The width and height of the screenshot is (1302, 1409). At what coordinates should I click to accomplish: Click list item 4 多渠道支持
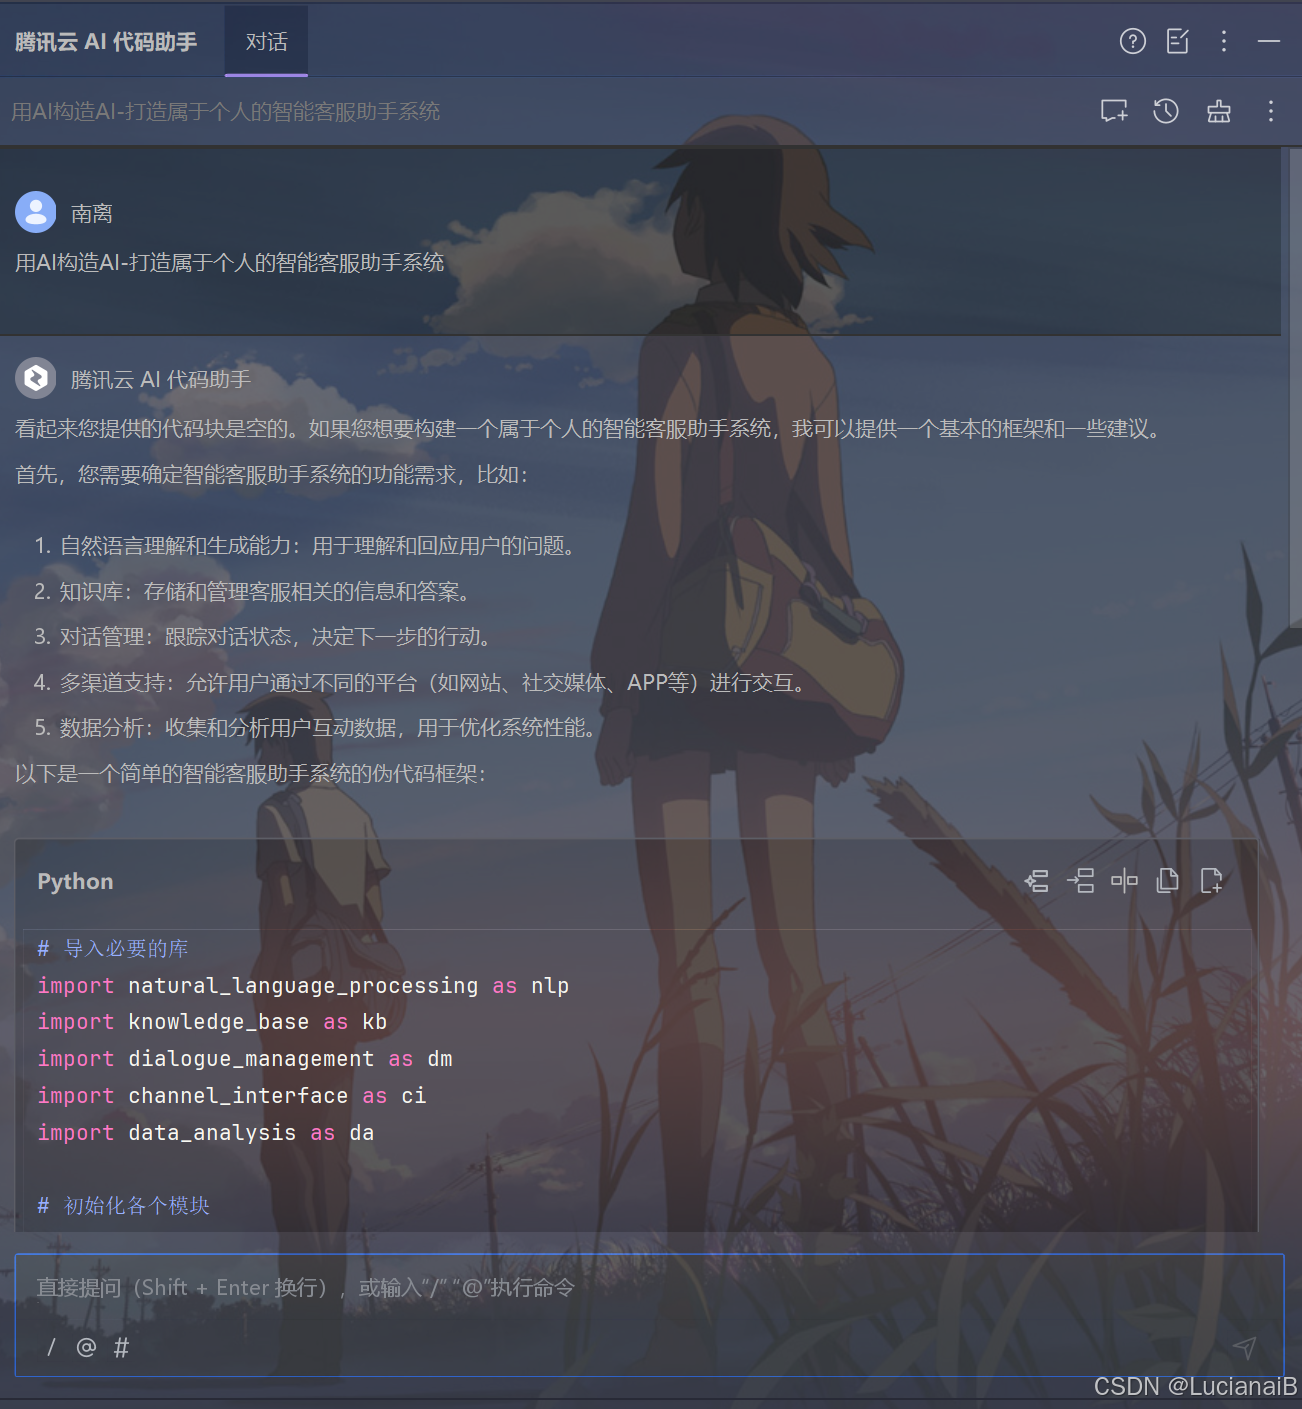421,682
